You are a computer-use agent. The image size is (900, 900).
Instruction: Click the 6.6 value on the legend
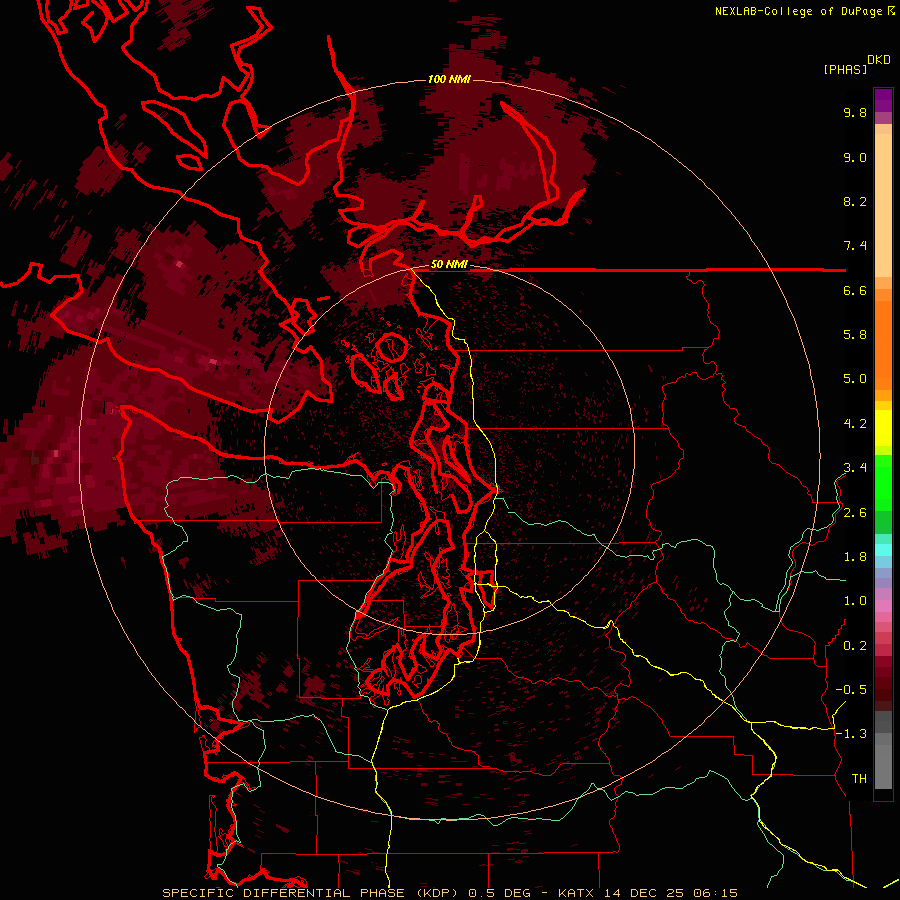(855, 290)
